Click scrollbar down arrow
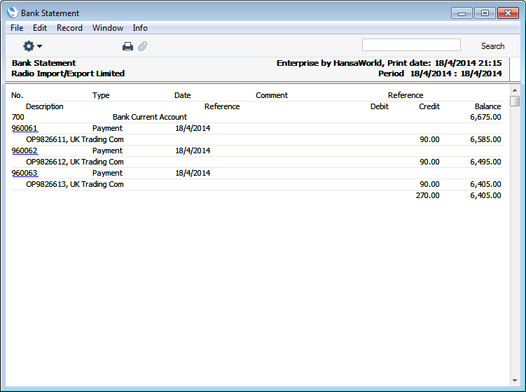 pos(515,380)
